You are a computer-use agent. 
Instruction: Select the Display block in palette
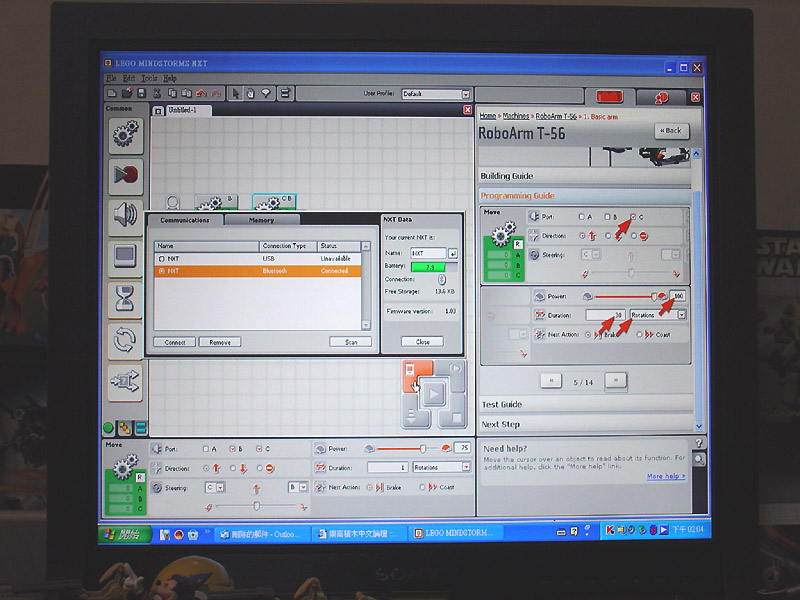tap(126, 258)
